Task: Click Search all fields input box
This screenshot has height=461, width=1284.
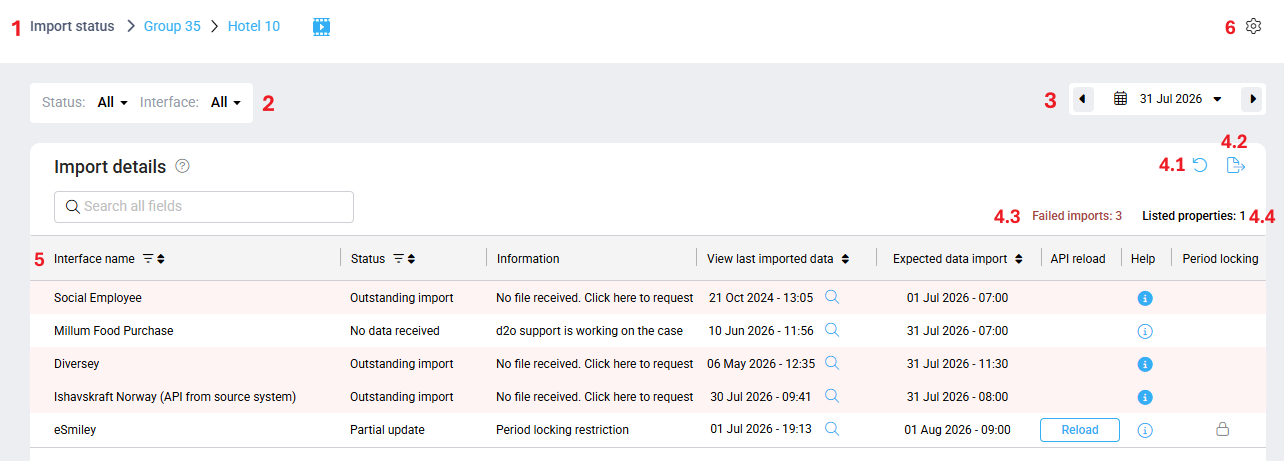Action: click(x=204, y=207)
